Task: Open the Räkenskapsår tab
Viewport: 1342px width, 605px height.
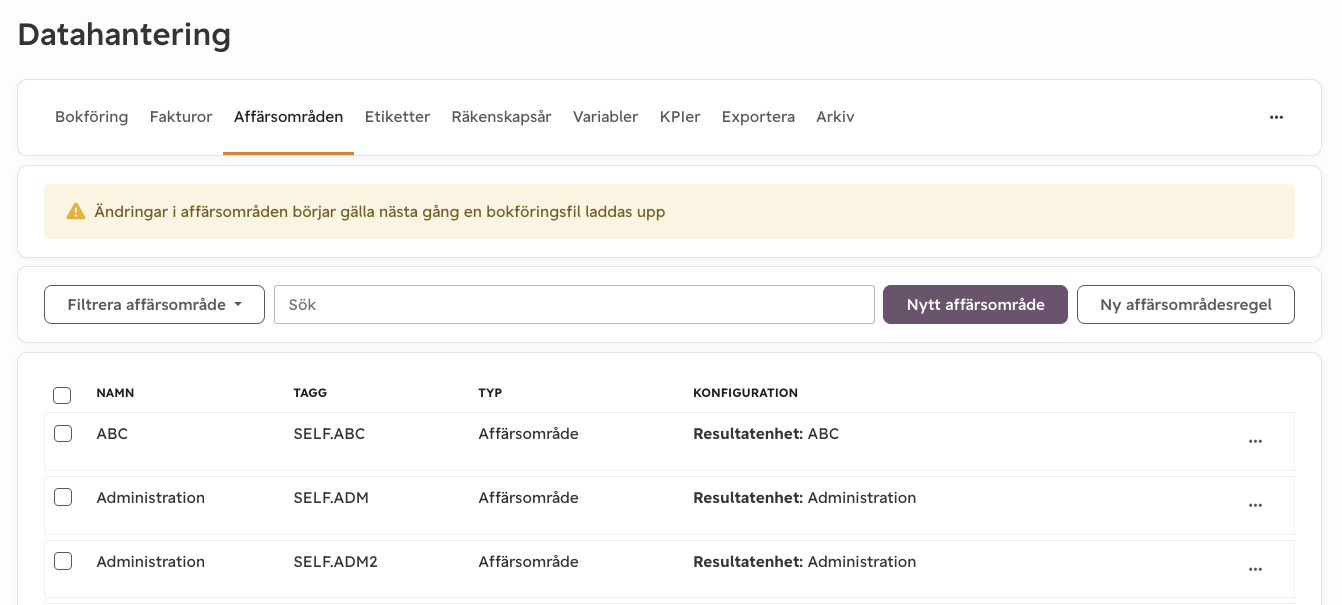Action: (501, 117)
